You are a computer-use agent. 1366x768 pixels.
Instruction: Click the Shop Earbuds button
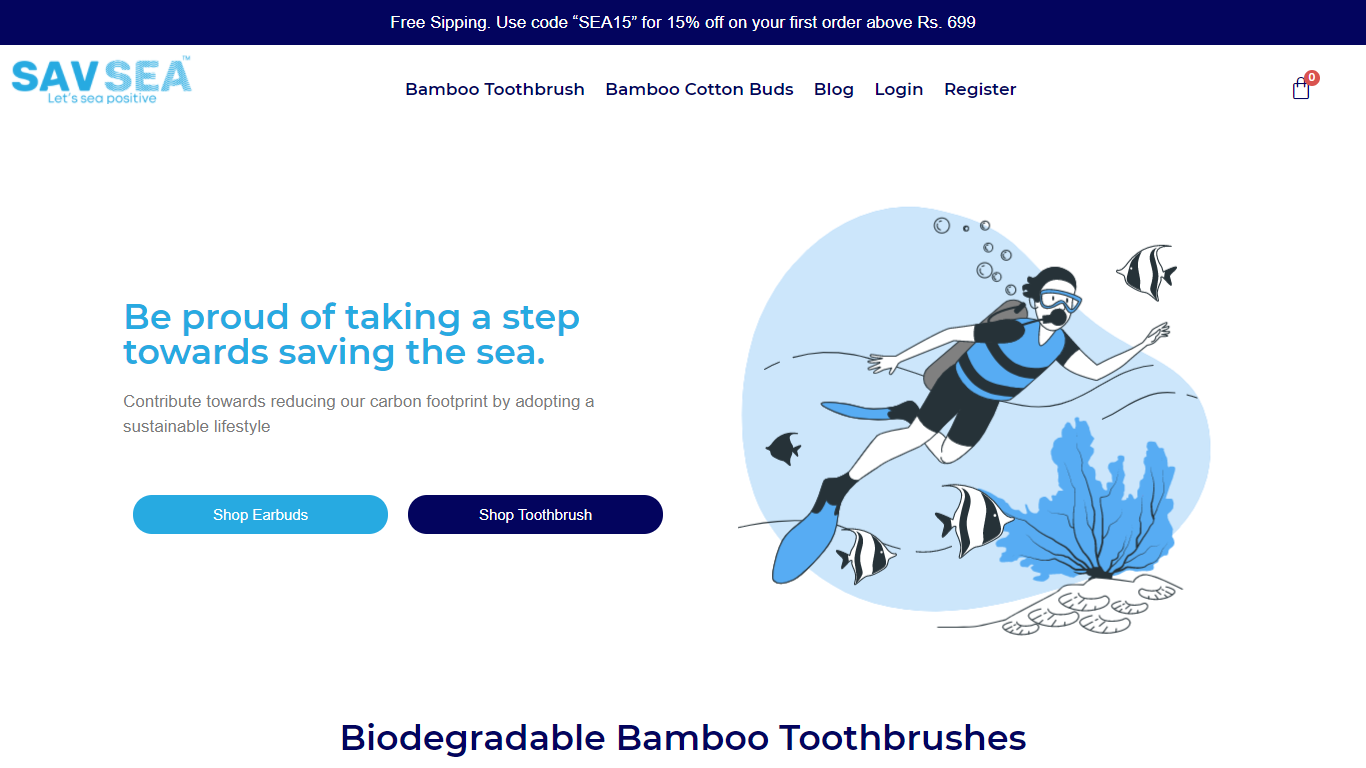coord(260,514)
